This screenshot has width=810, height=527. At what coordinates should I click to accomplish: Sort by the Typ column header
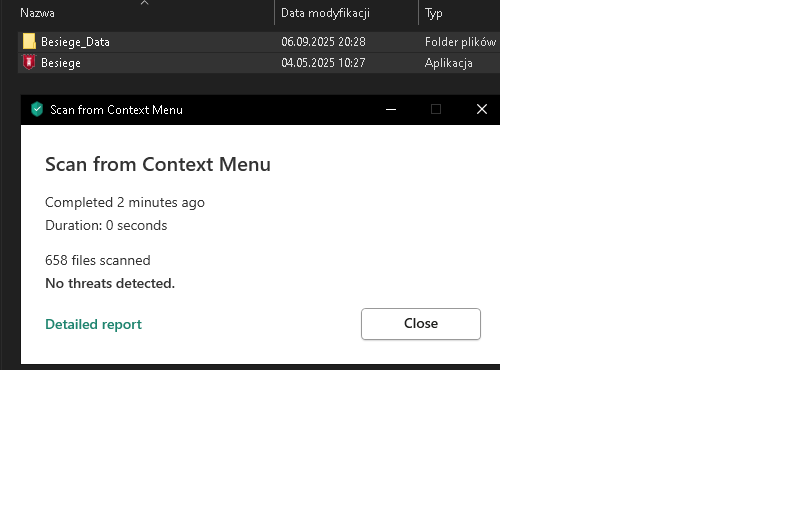[434, 13]
